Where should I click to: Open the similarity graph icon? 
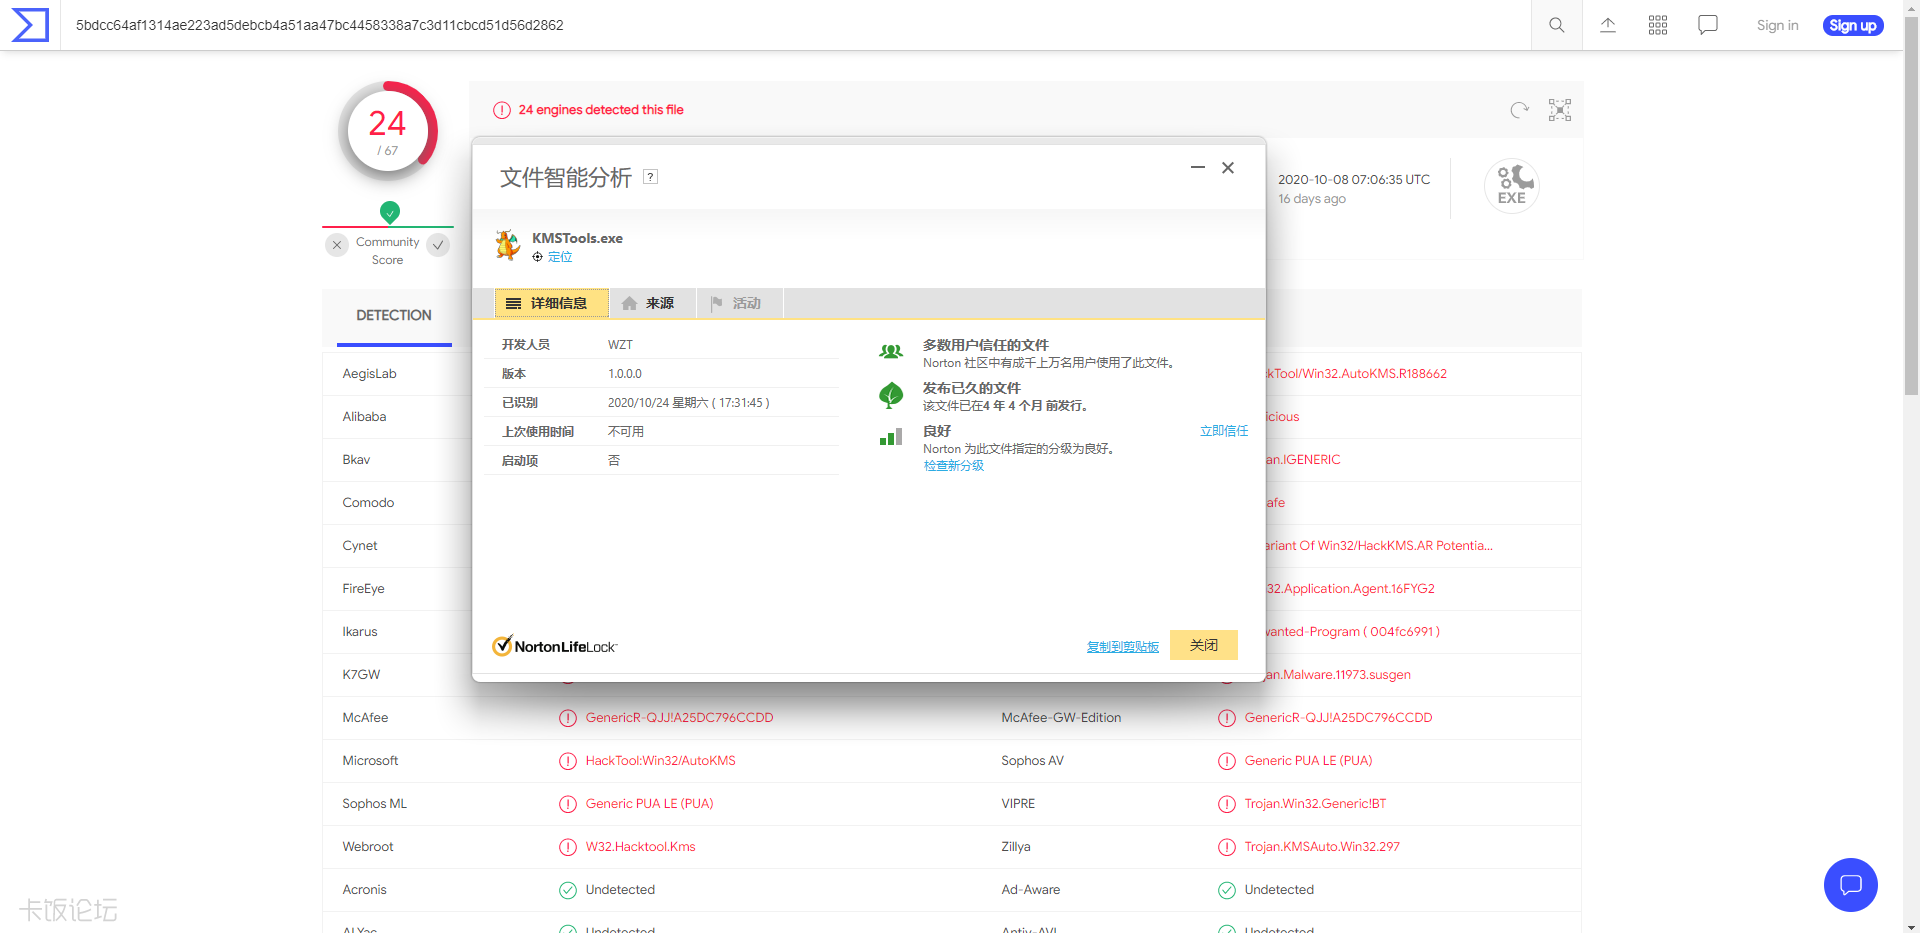tap(1559, 110)
